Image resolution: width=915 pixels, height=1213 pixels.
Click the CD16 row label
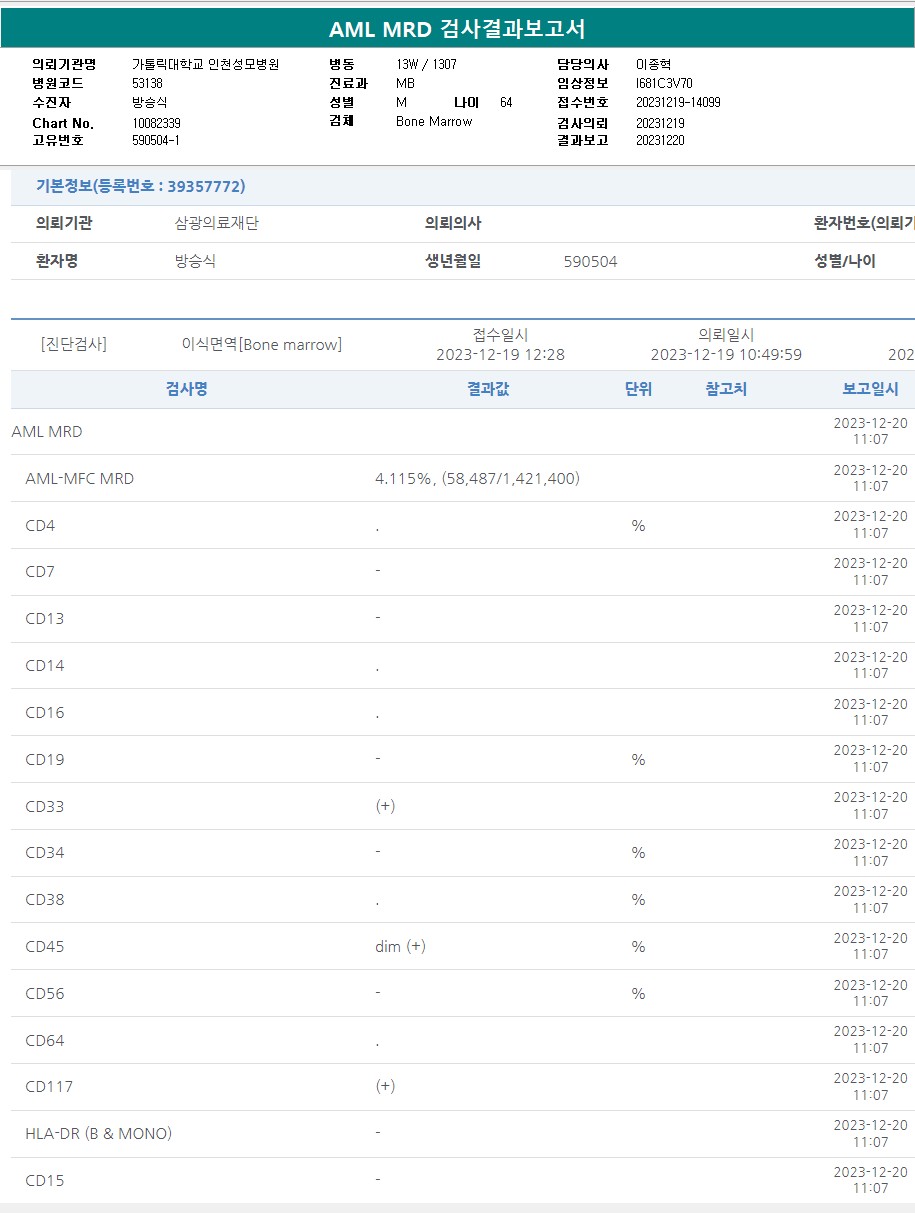[x=44, y=713]
